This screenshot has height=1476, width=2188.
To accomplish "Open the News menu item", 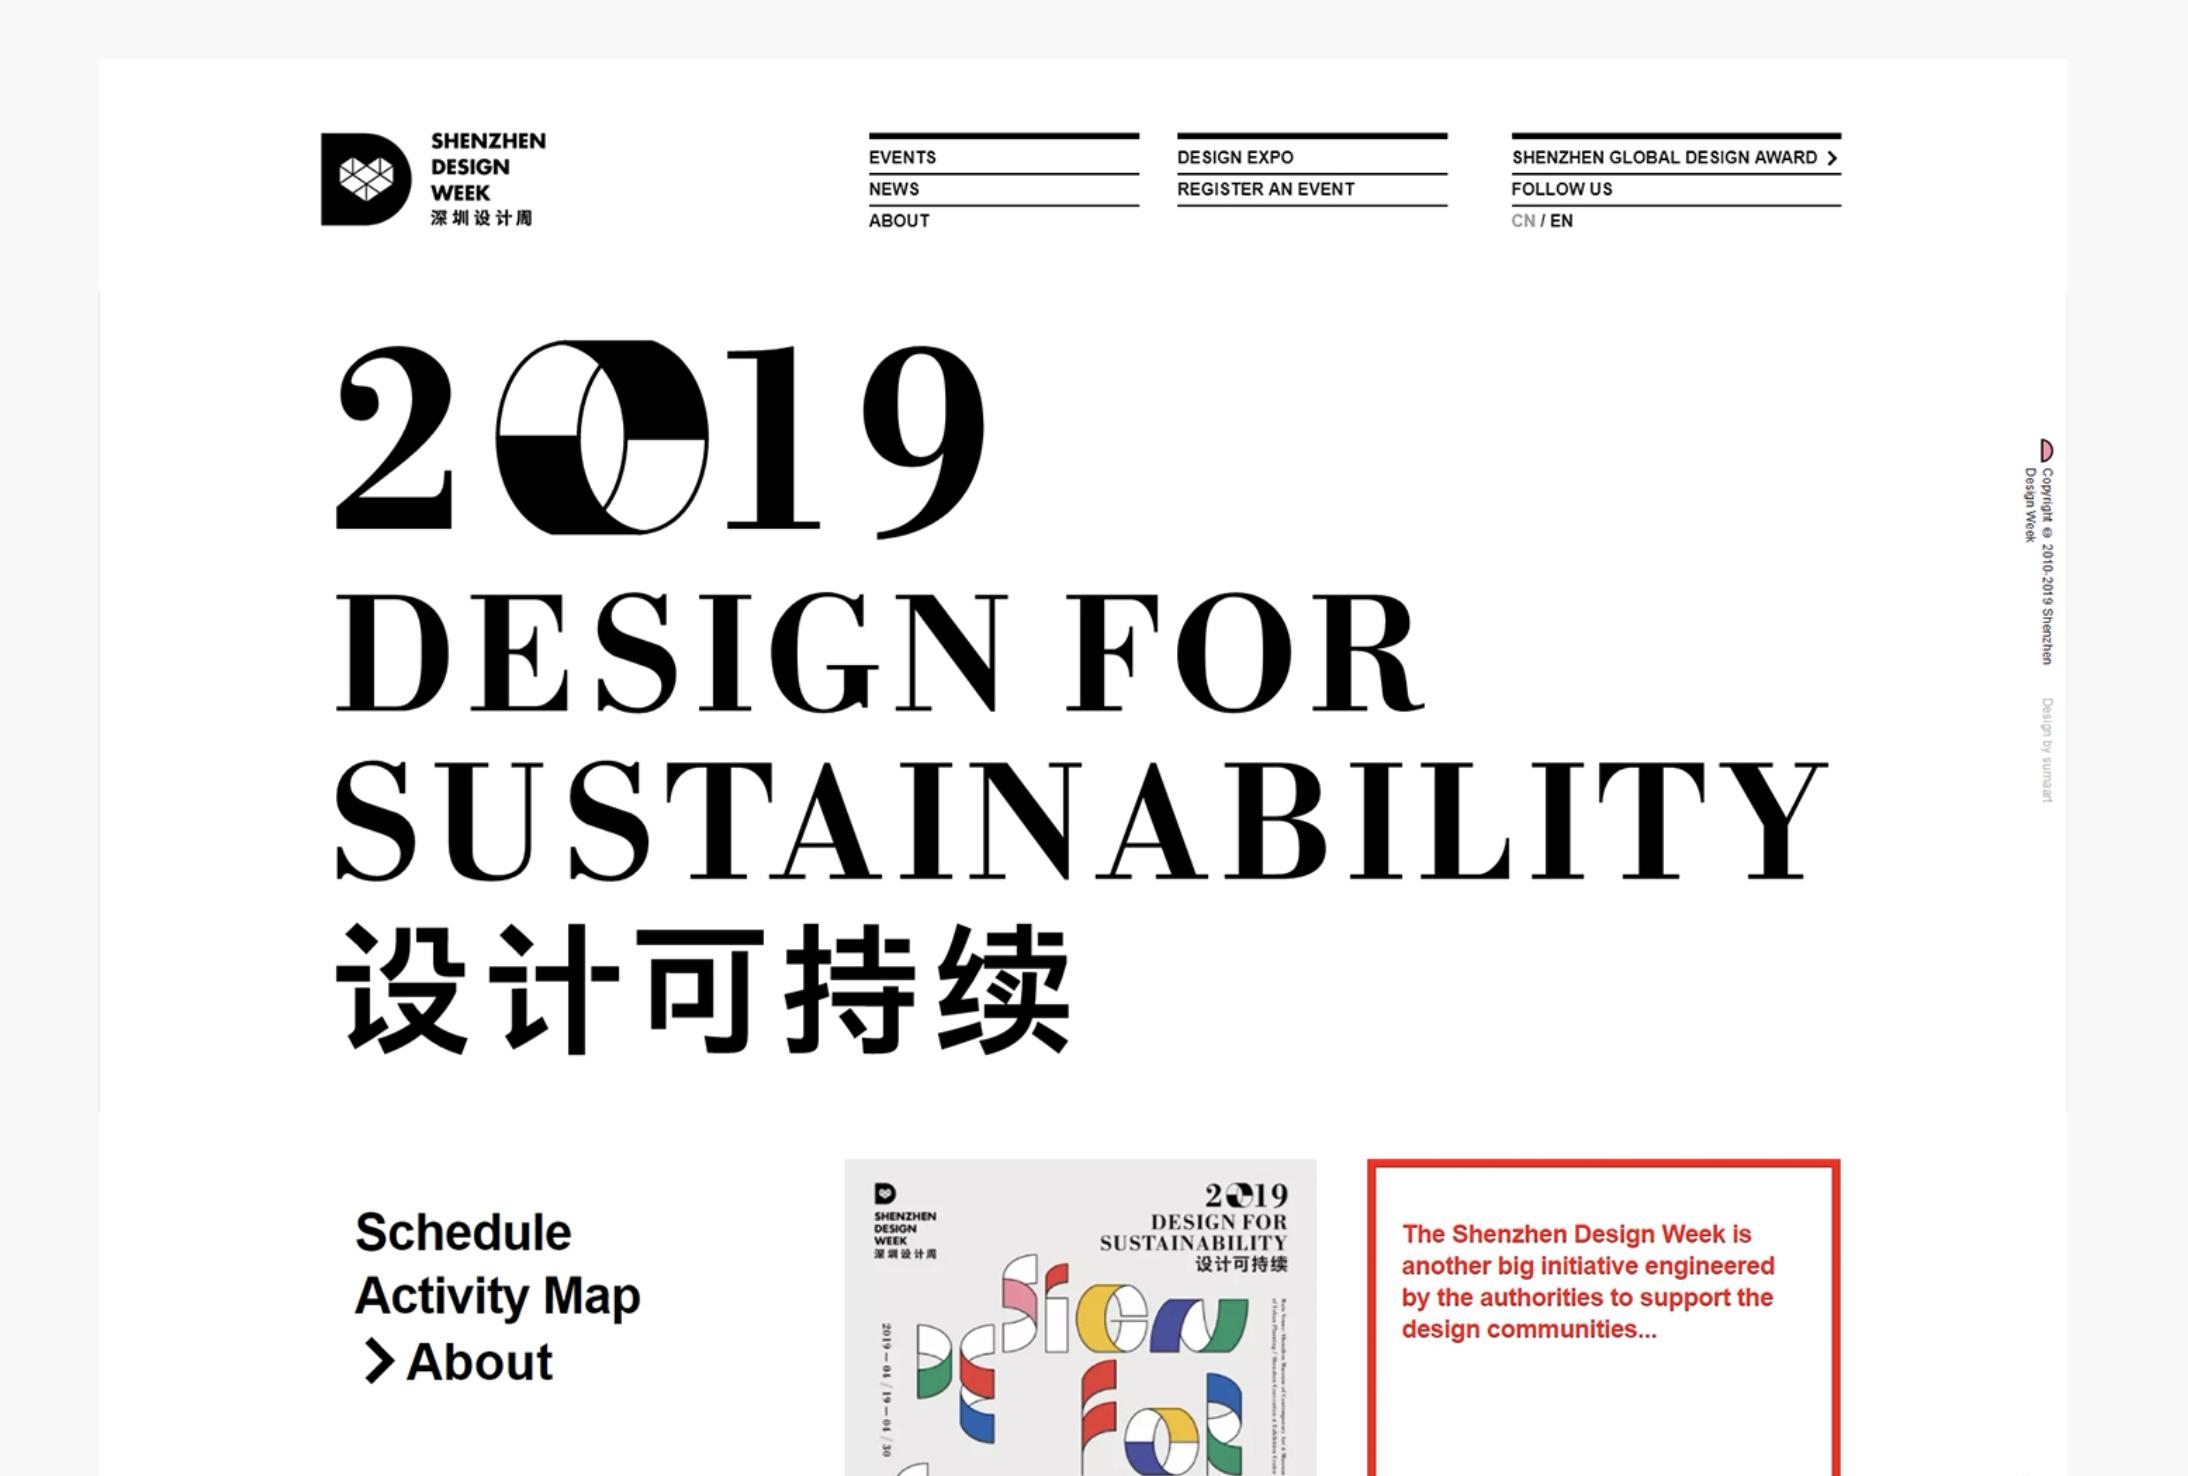I will (893, 189).
